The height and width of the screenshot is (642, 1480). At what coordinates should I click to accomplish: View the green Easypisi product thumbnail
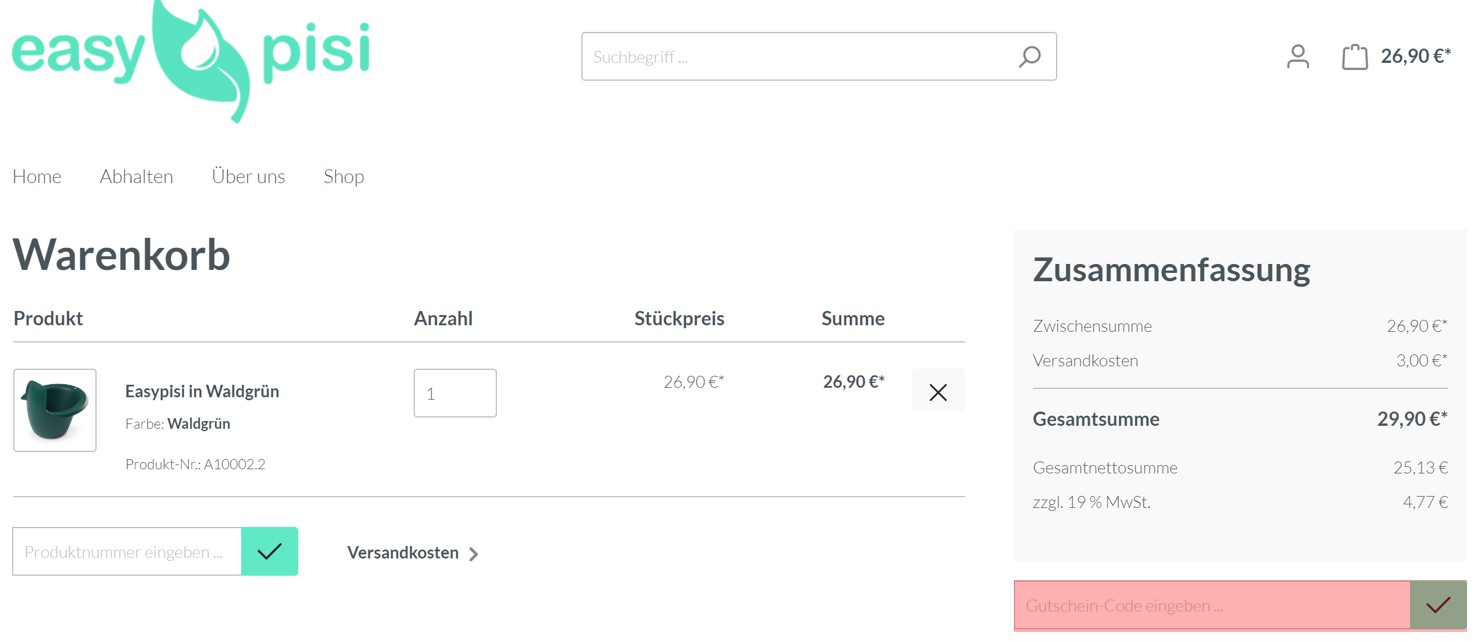[55, 410]
